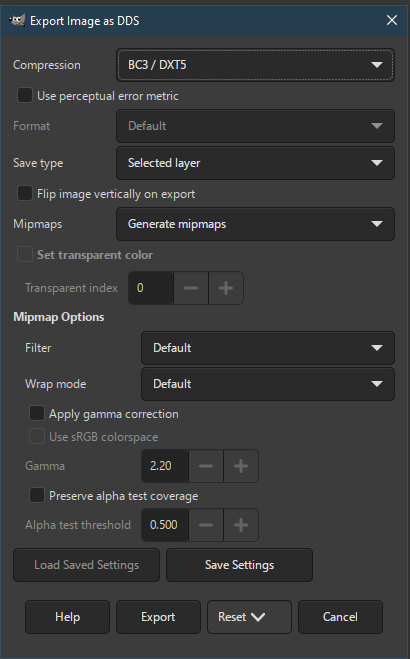Open the disabled Format dropdown
Image resolution: width=410 pixels, height=659 pixels.
[x=255, y=126]
